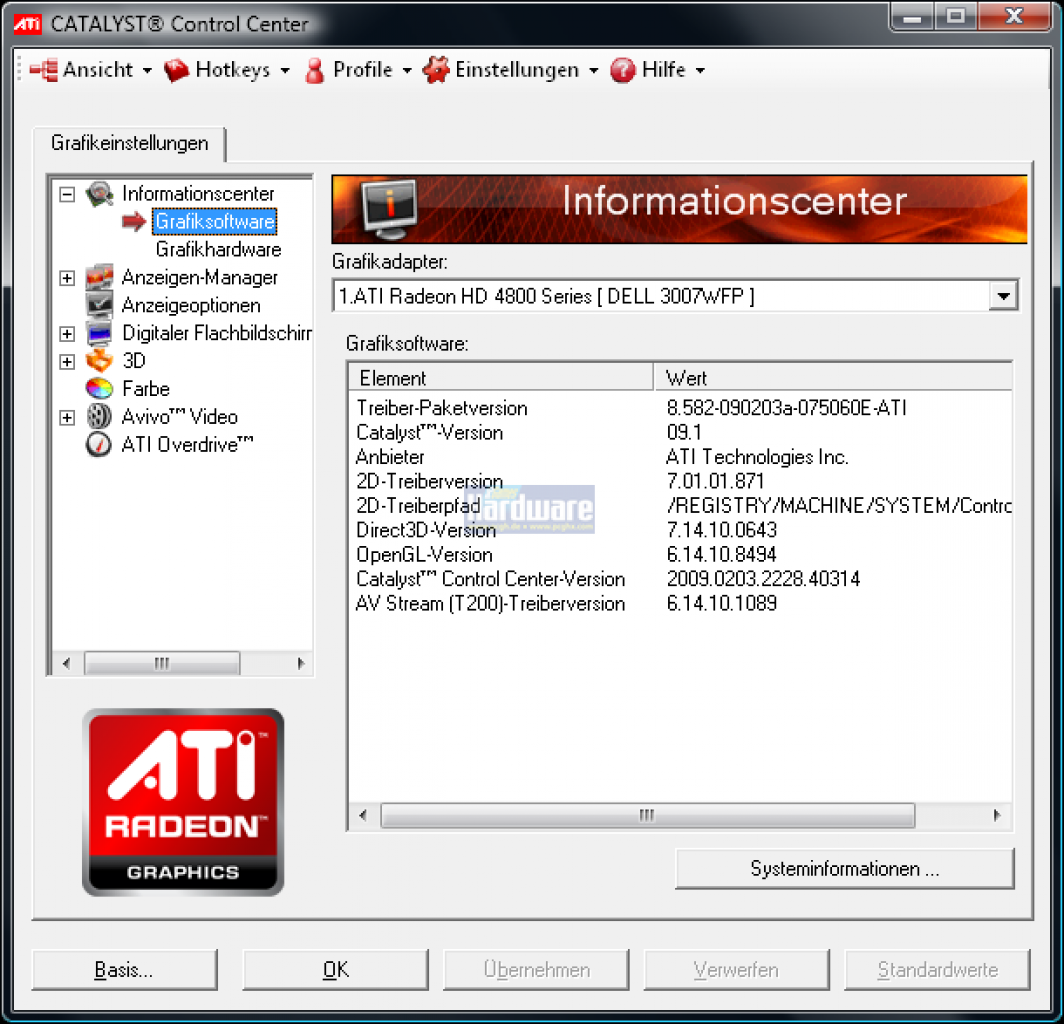Open the Hotkeys menu
The height and width of the screenshot is (1024, 1064).
pyautogui.click(x=227, y=70)
